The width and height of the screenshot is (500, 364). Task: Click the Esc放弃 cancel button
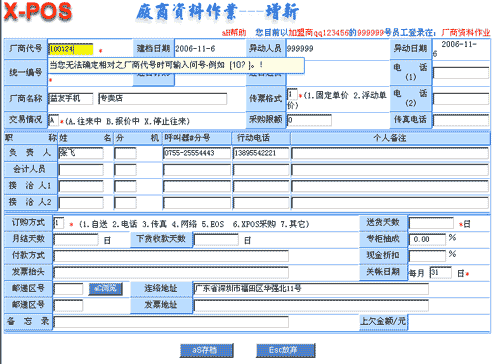285,350
